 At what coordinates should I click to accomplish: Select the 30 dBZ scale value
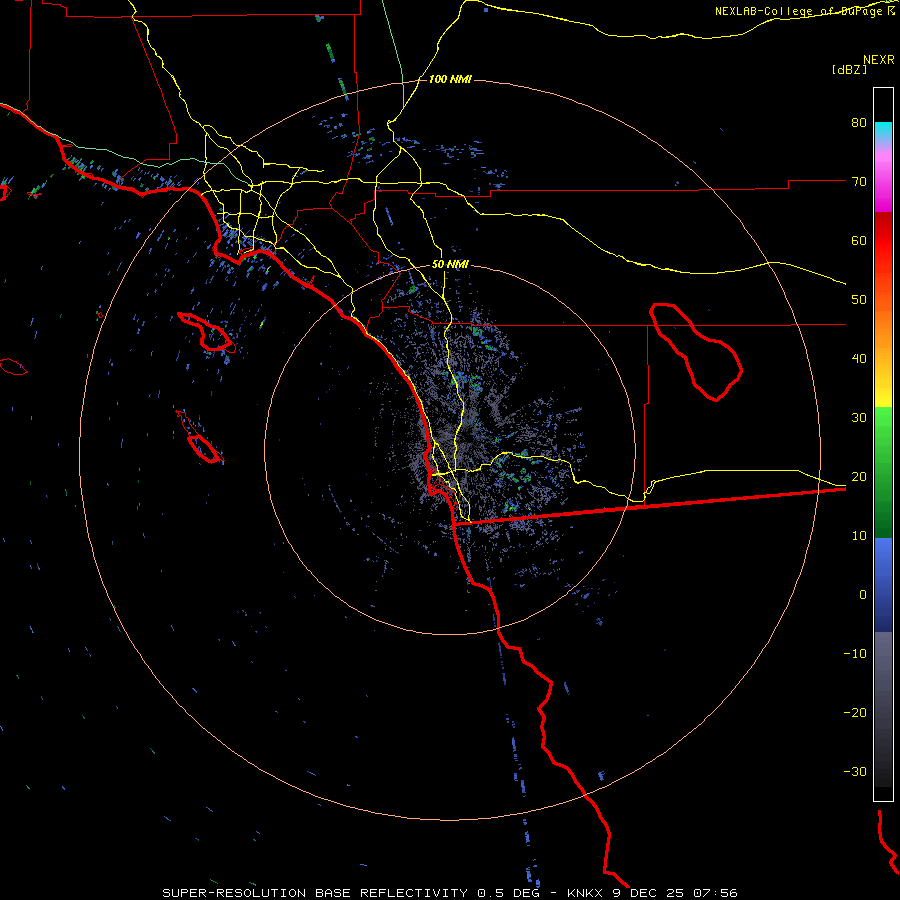tap(859, 418)
